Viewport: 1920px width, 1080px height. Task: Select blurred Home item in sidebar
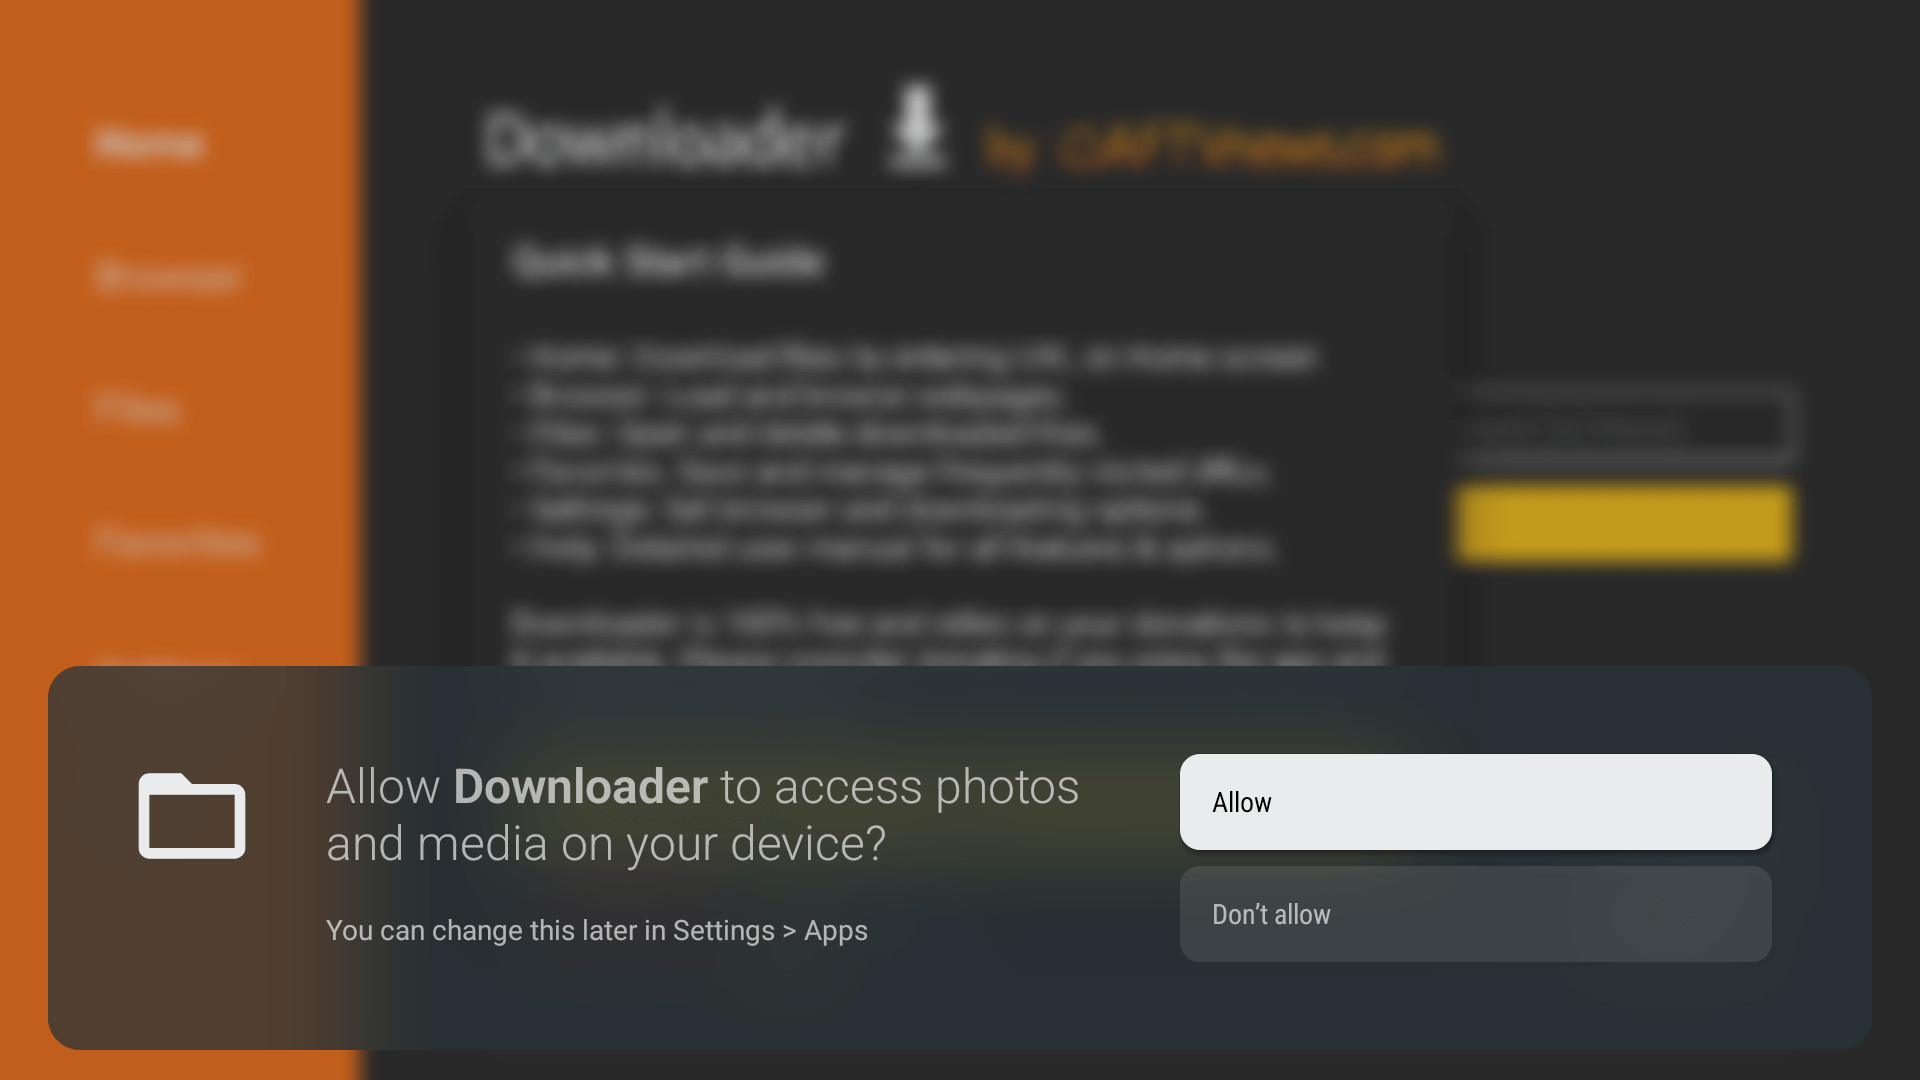(150, 144)
